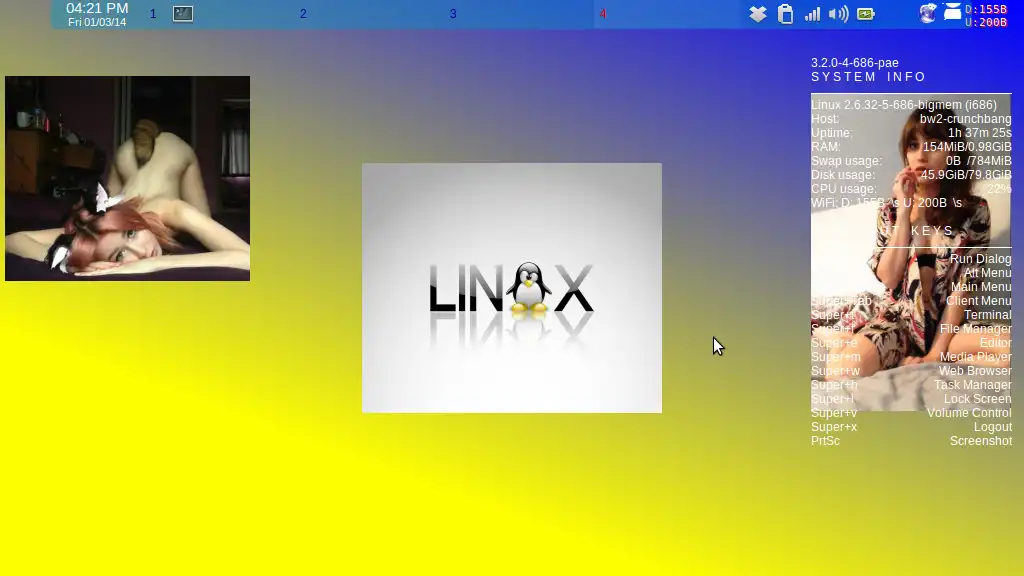Click the Editor shortcut entry
This screenshot has width=1024, height=576.
995,343
